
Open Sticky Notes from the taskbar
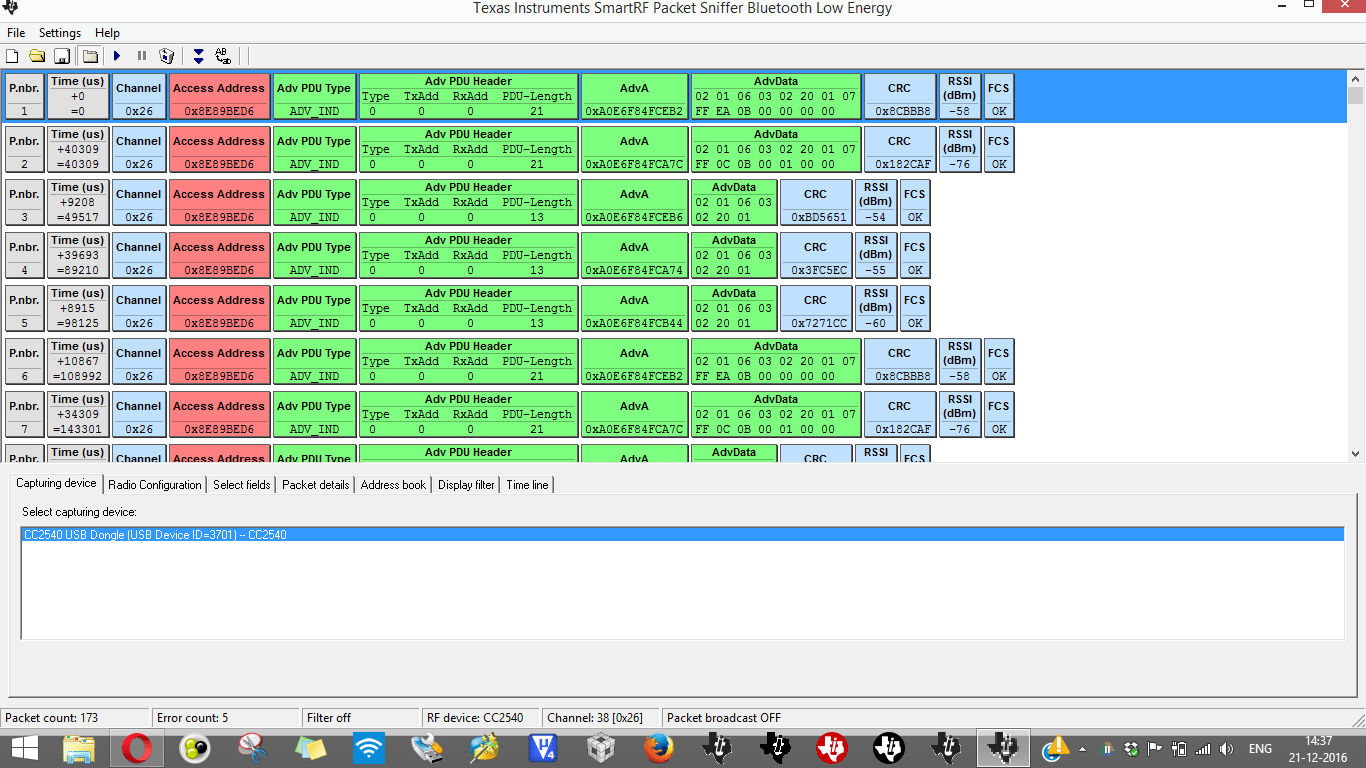click(x=311, y=748)
